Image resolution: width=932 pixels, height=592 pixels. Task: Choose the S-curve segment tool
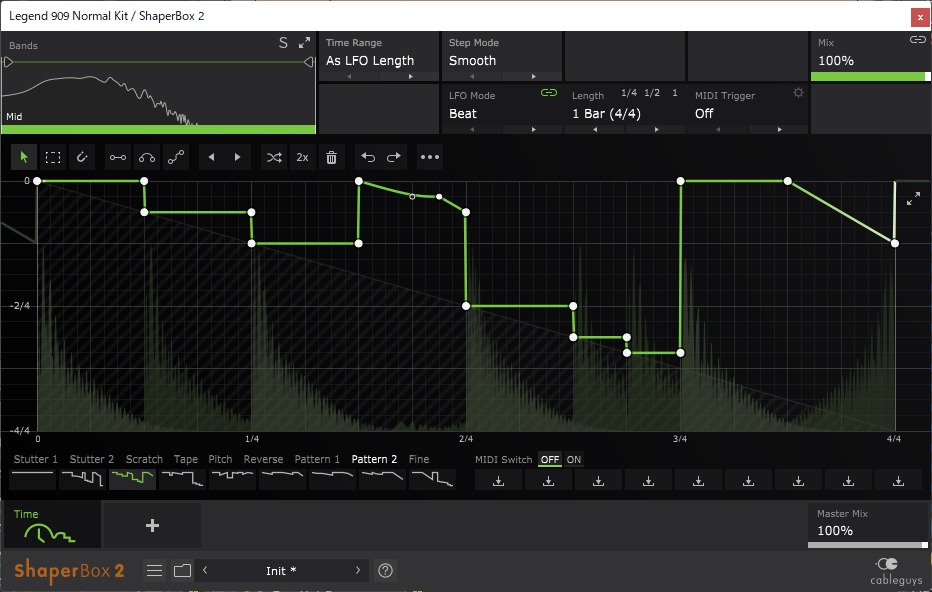[176, 158]
